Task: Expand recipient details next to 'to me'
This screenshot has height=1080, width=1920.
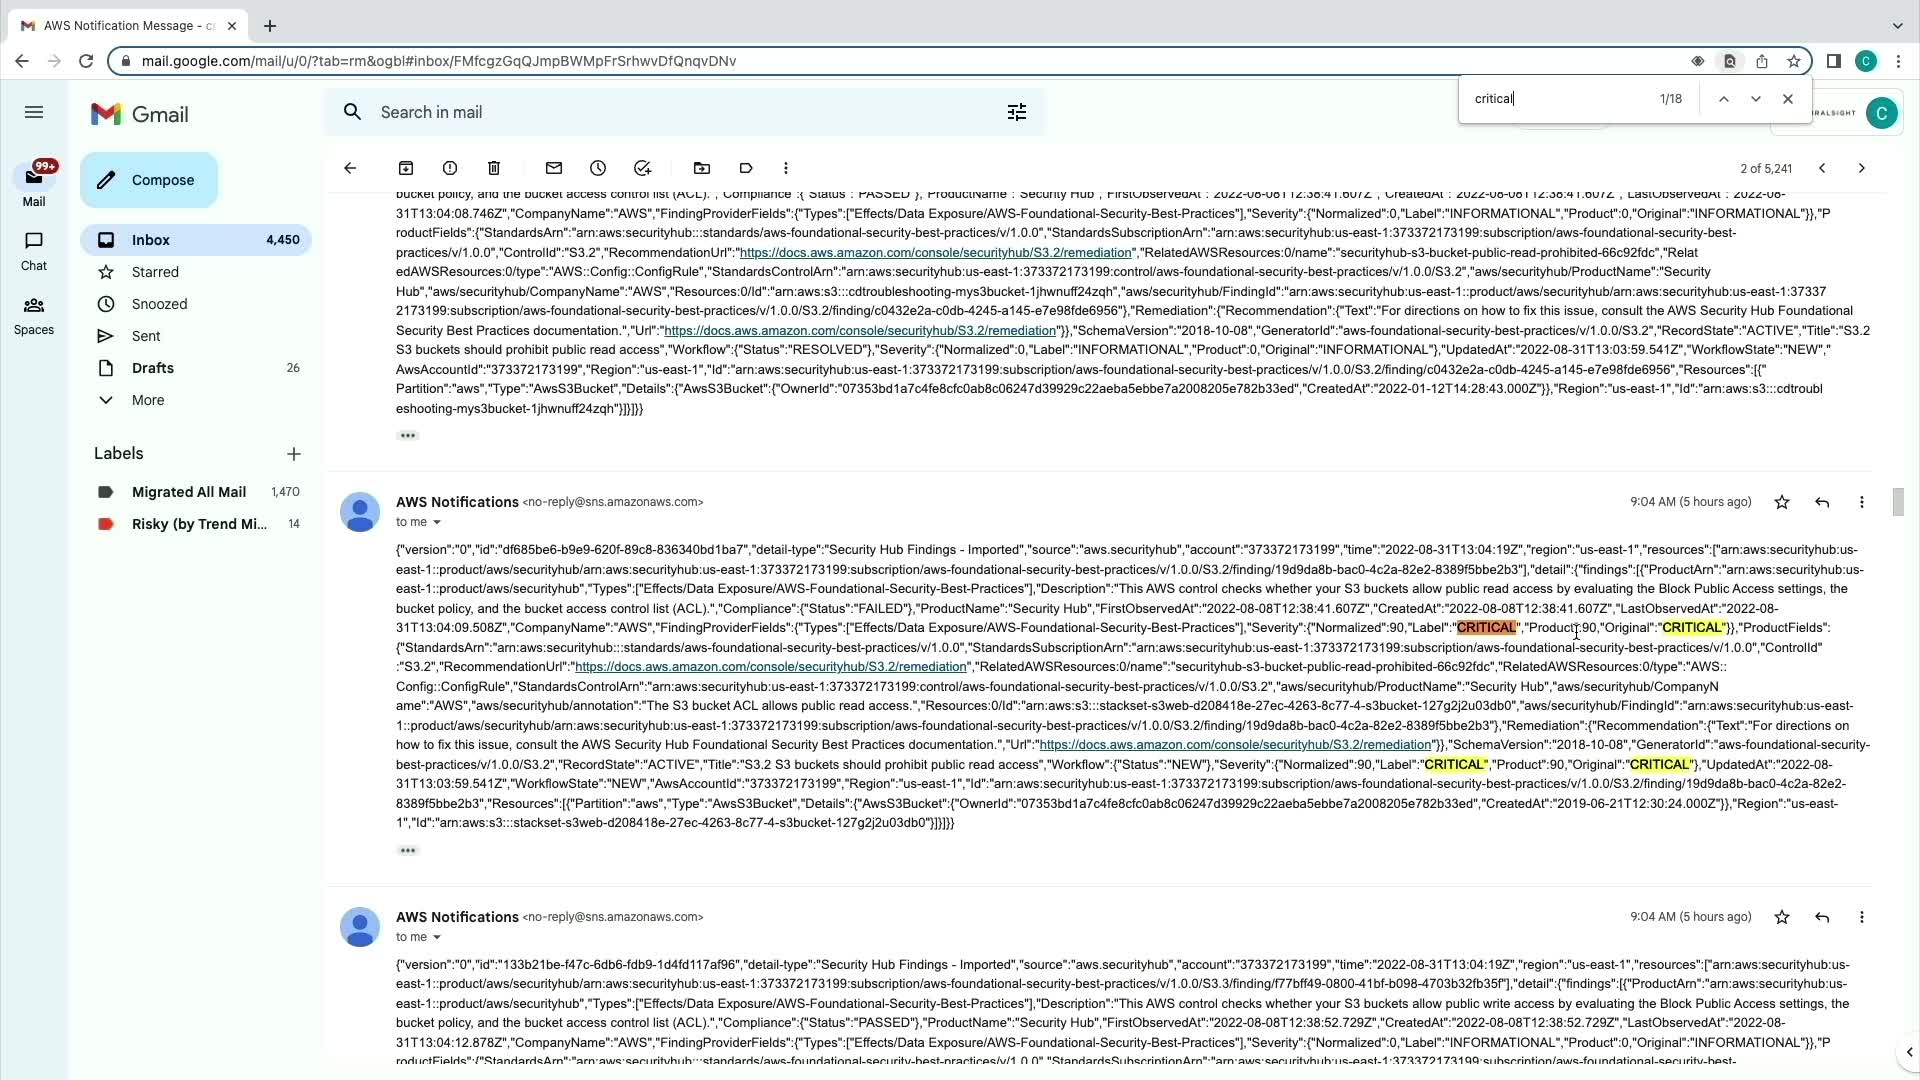Action: (436, 522)
